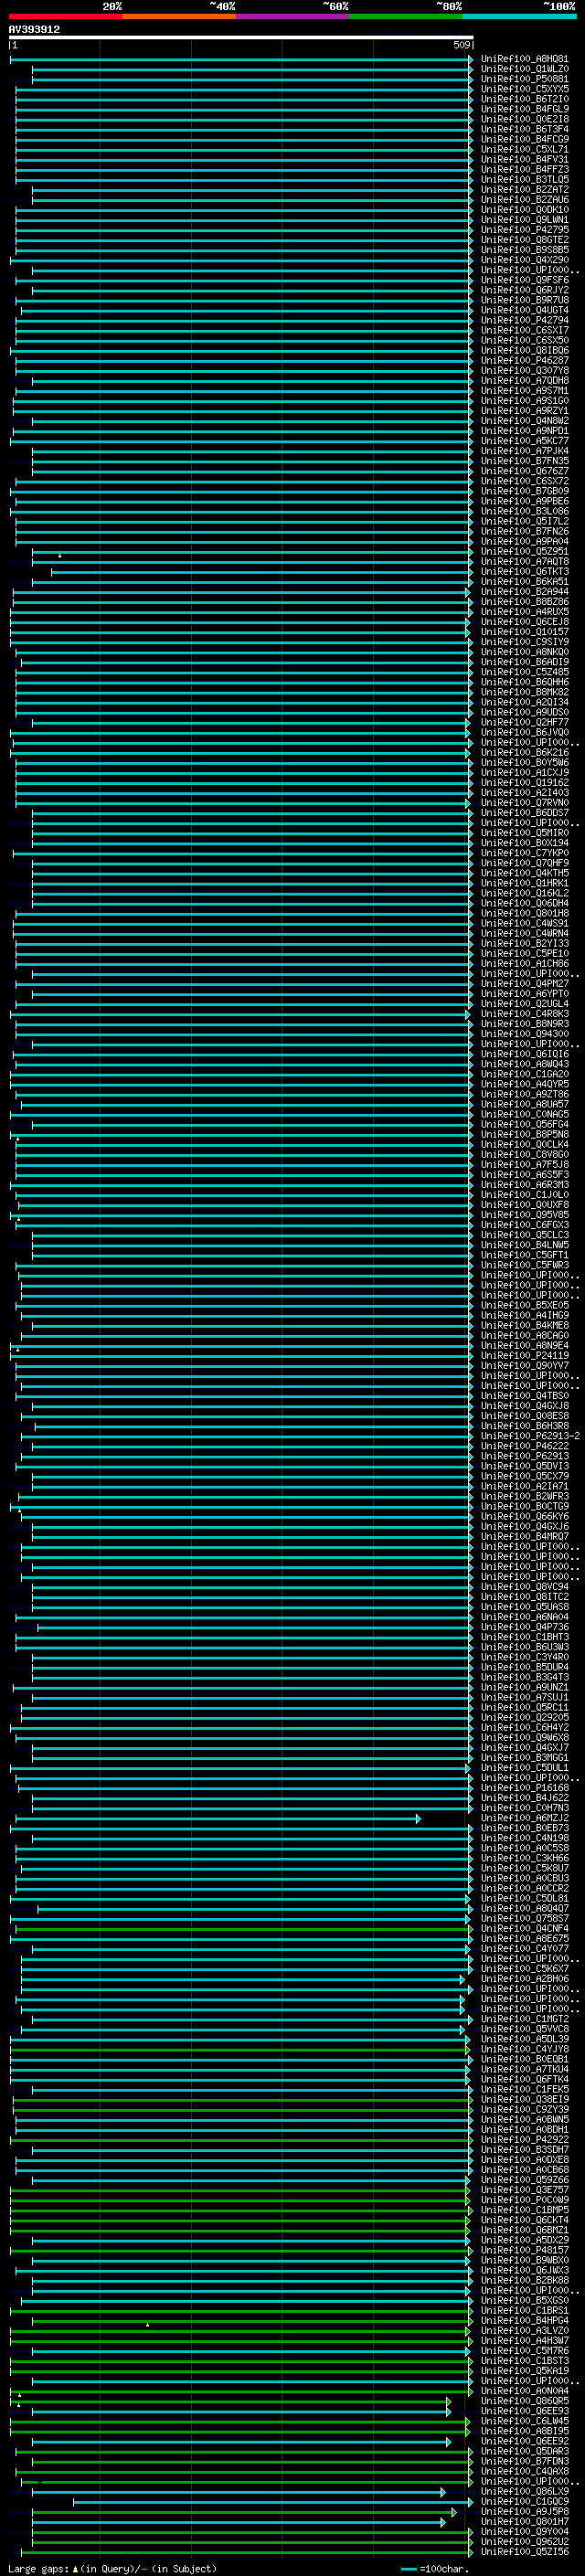Select hit label UniRef100_Q0DK10
The image size is (585, 2576).
524,210
